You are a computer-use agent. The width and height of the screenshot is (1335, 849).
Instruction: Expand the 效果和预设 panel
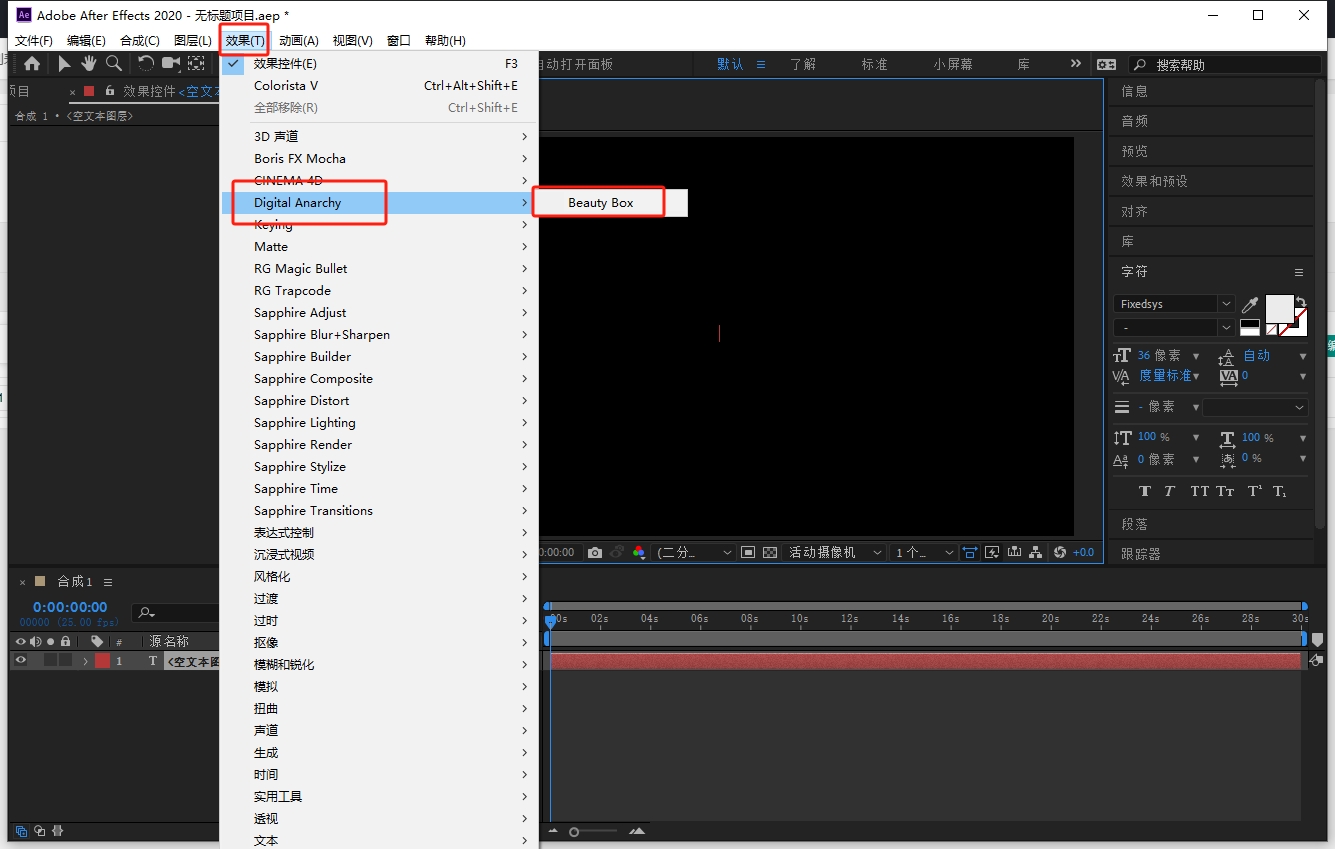click(x=1154, y=181)
